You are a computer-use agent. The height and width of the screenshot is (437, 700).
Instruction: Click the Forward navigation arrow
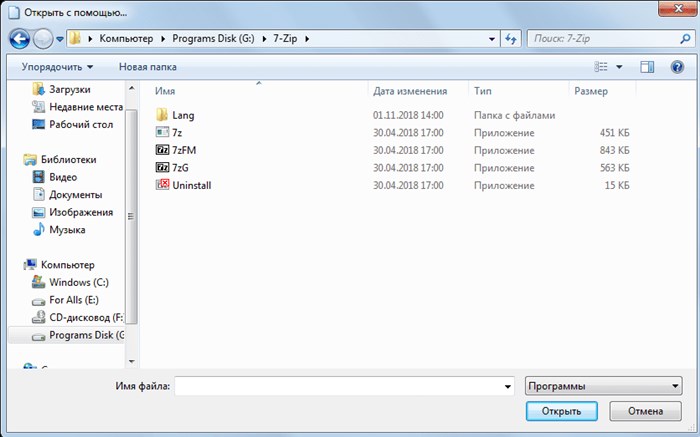pos(43,39)
